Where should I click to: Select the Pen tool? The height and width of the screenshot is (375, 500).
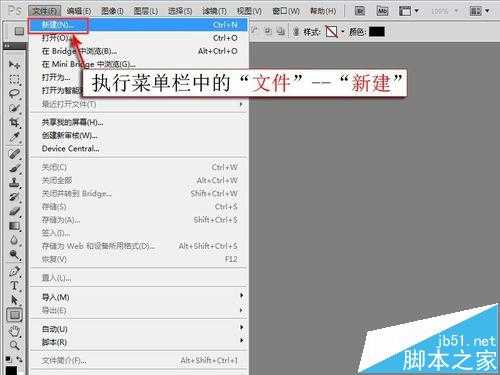pos(14,271)
